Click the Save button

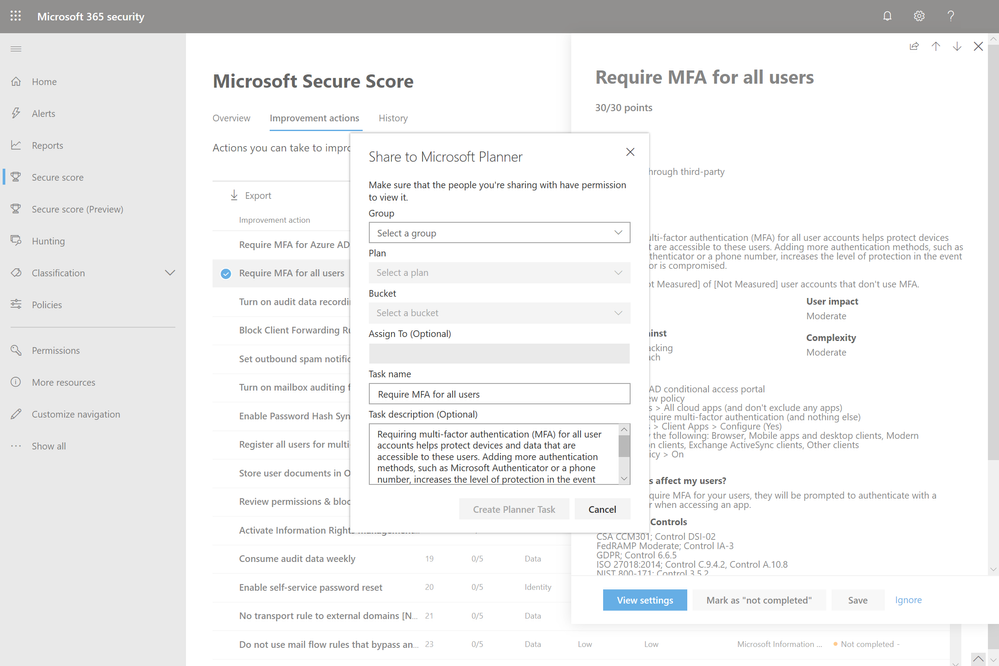[858, 600]
